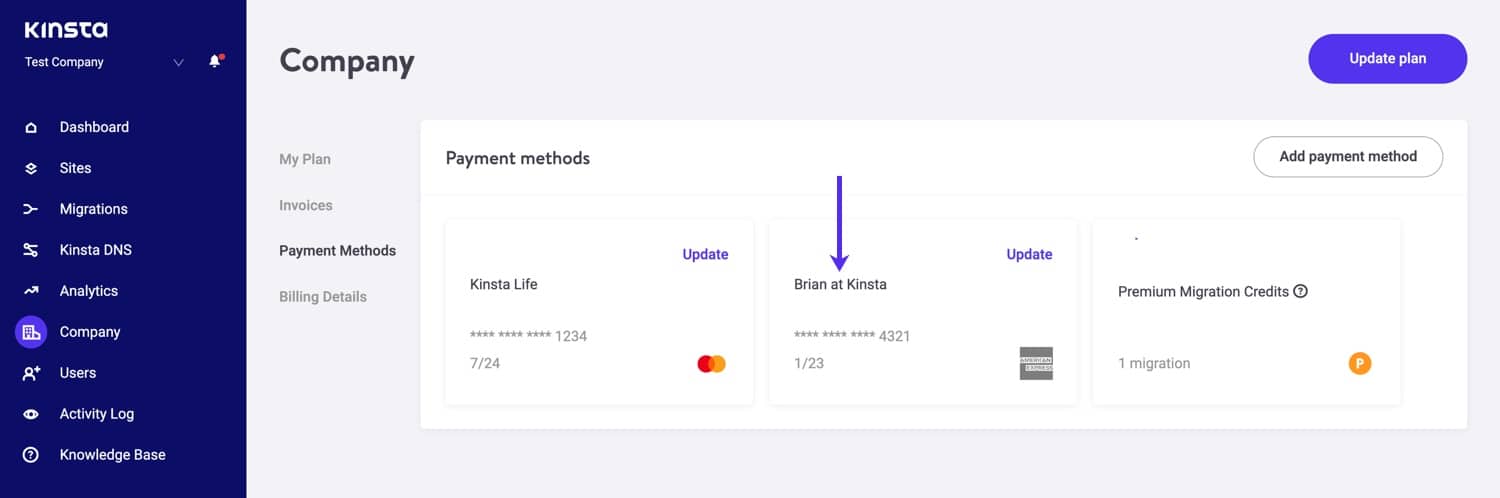Switch to the My Plan tab
This screenshot has height=498, width=1500.
point(305,159)
